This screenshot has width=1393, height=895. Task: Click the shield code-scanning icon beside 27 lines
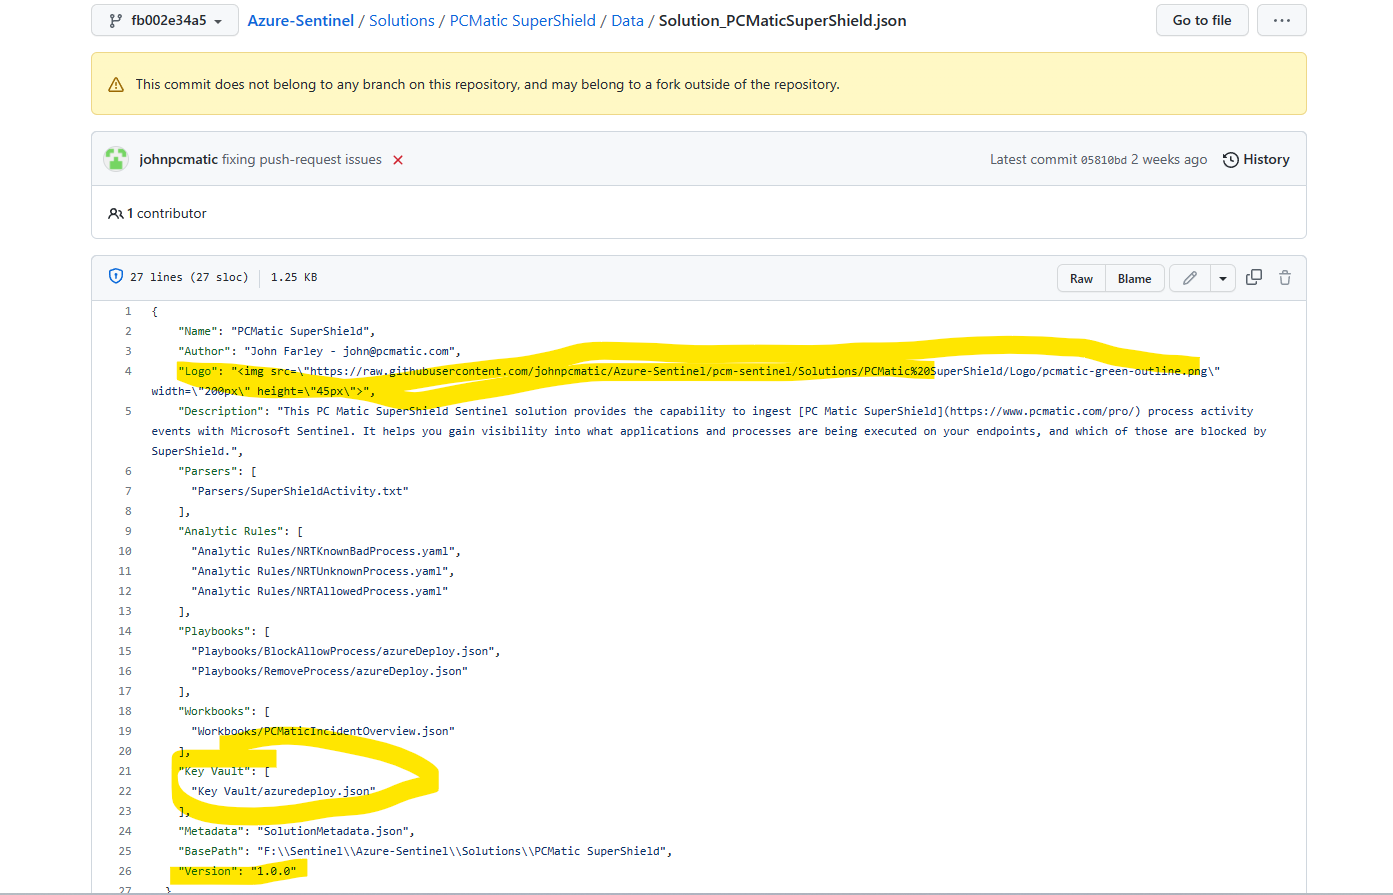click(116, 277)
